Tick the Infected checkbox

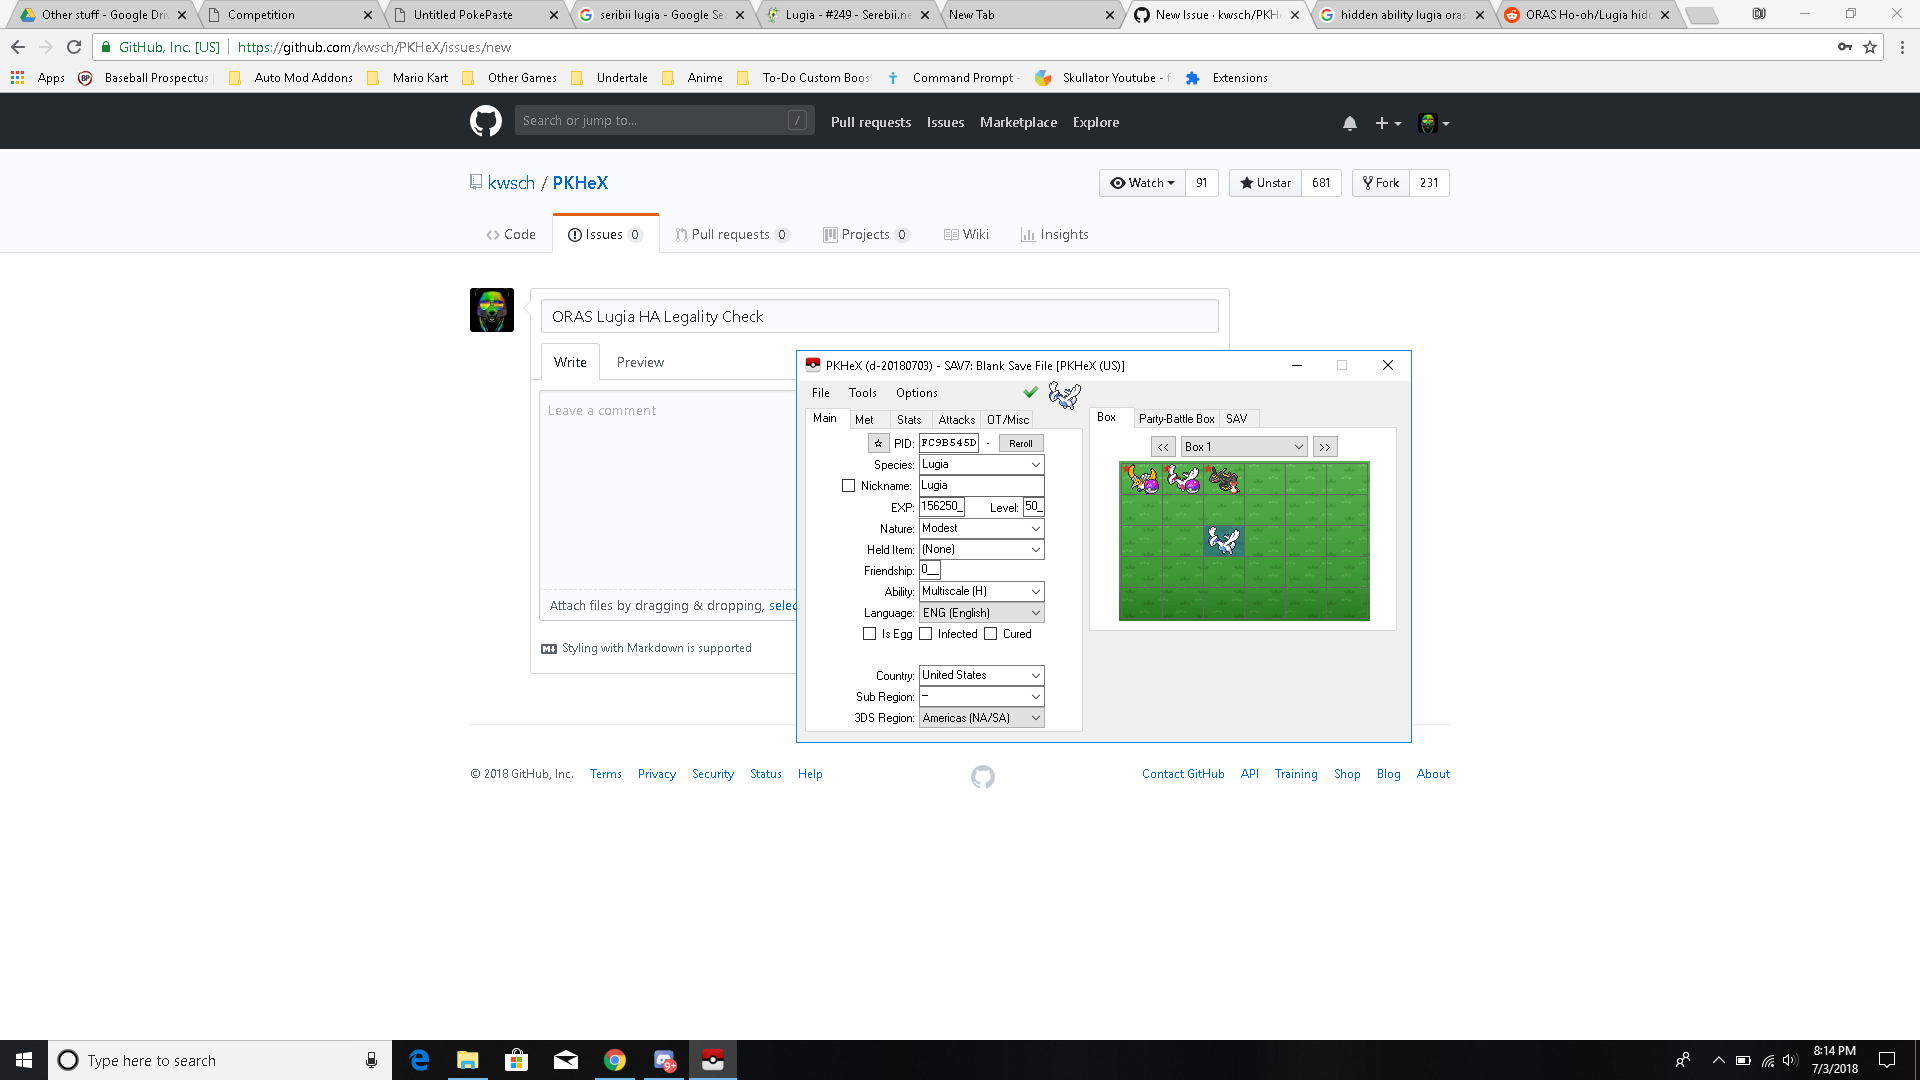(x=926, y=634)
